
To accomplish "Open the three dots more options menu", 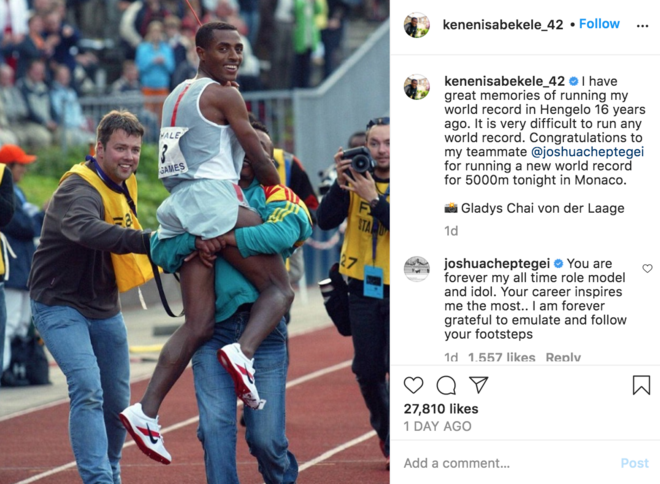I will [642, 26].
